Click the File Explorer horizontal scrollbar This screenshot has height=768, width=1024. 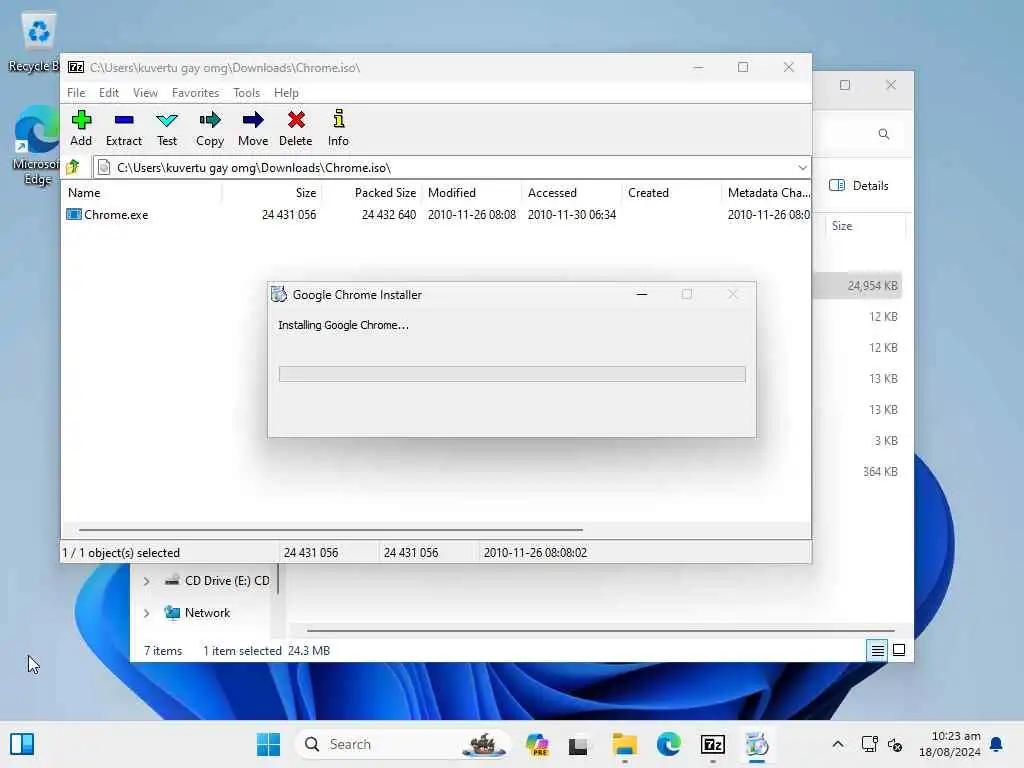(x=600, y=631)
